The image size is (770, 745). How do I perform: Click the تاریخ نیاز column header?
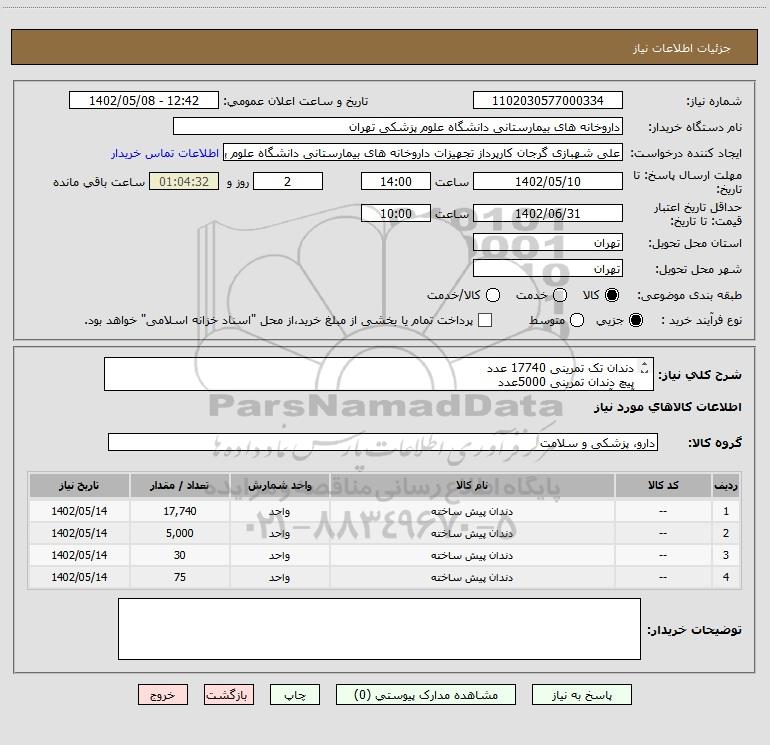coord(79,486)
